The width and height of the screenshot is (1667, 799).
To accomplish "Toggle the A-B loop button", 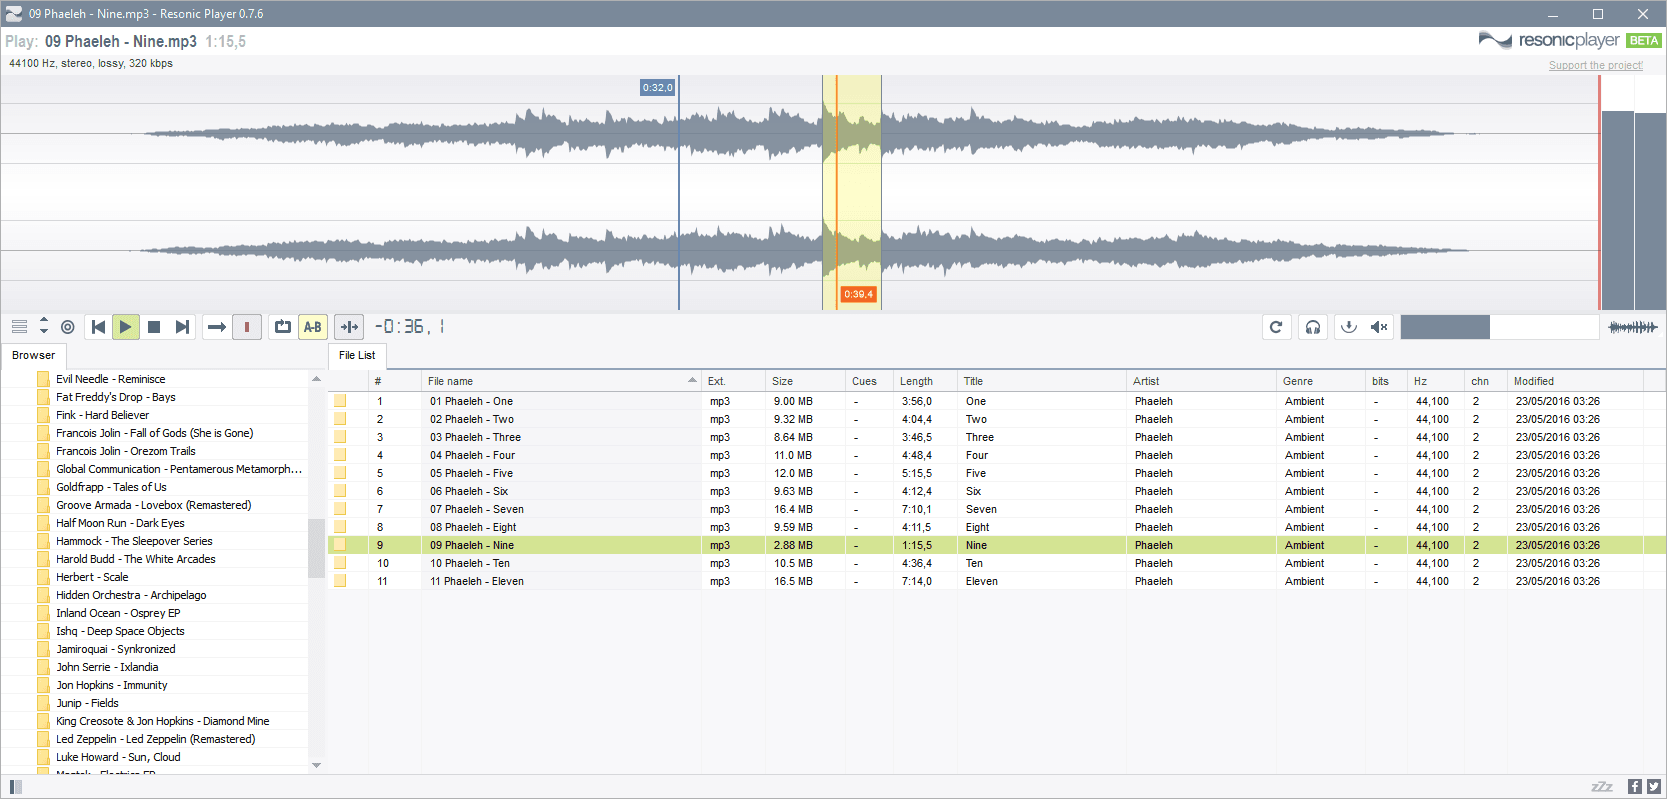I will coord(313,327).
